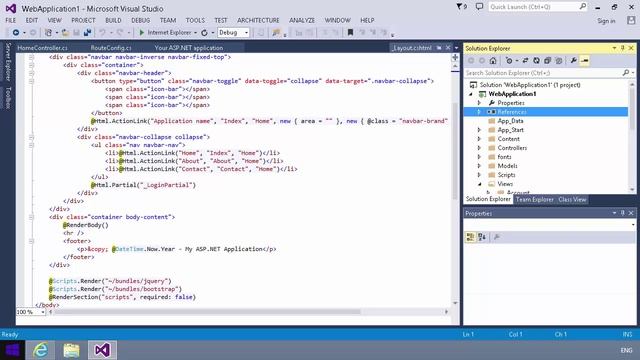Screen dimensions: 640x360
Task: Click the Solution Explorer Refresh icon
Action: pos(536,61)
